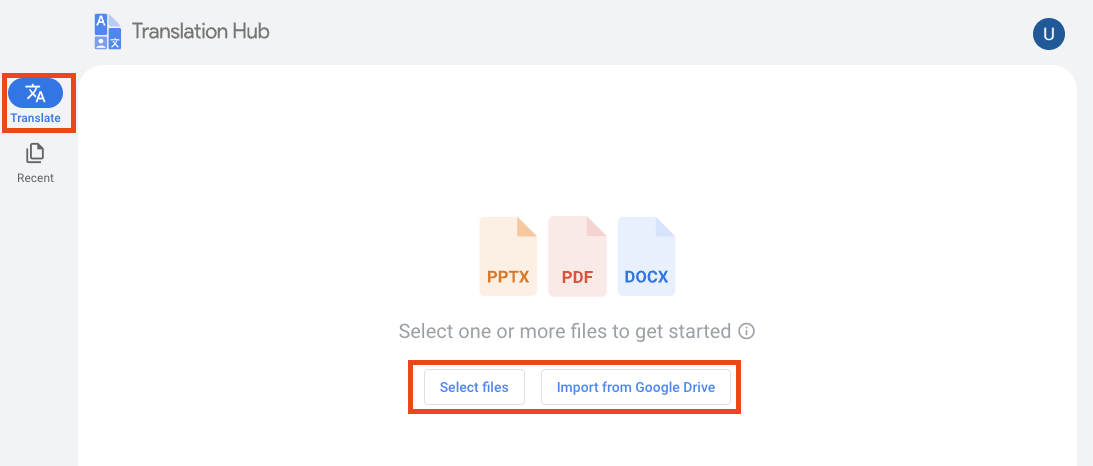Click the DOCX text on the blue file
The width and height of the screenshot is (1093, 466).
pos(646,277)
